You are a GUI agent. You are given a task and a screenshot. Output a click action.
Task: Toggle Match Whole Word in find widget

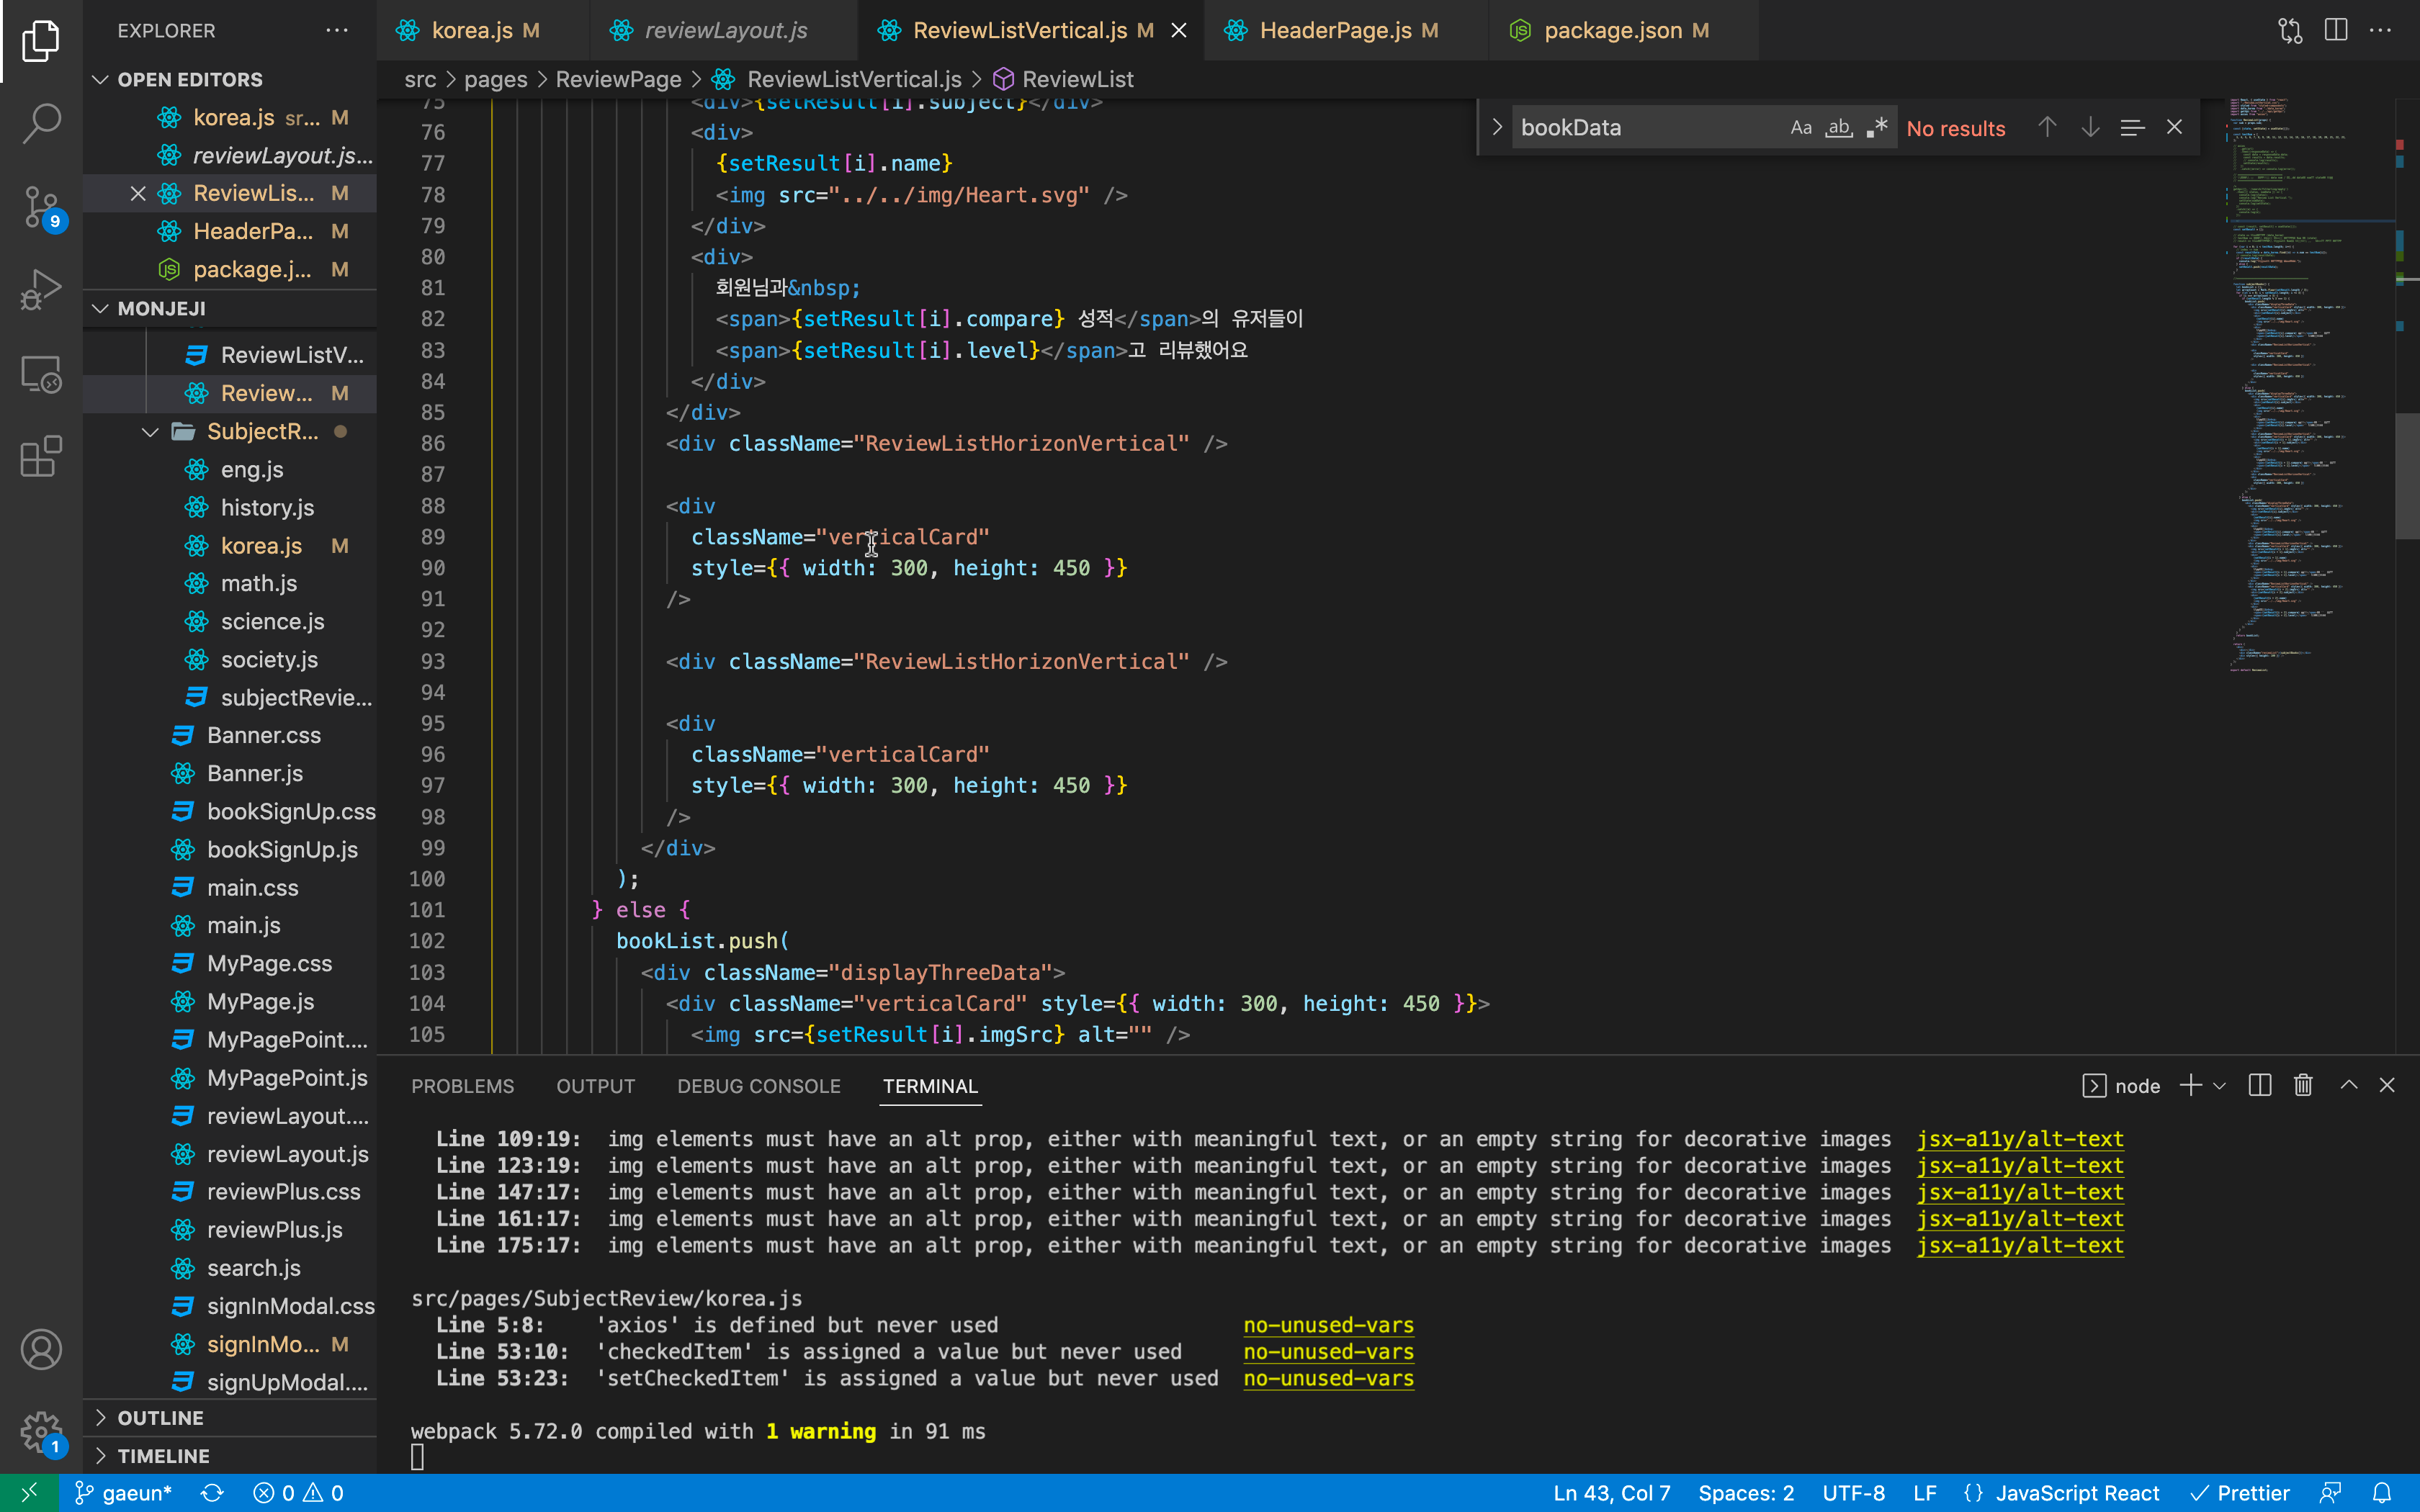click(1838, 128)
